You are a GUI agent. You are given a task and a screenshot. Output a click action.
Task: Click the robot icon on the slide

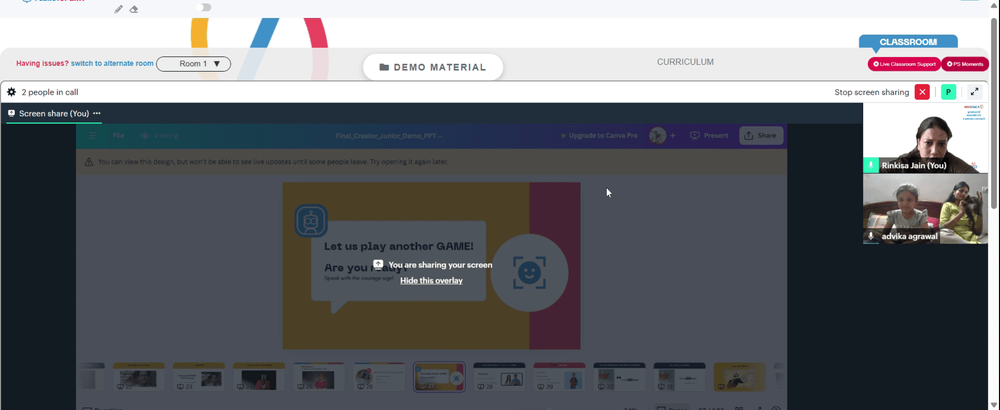tap(311, 221)
